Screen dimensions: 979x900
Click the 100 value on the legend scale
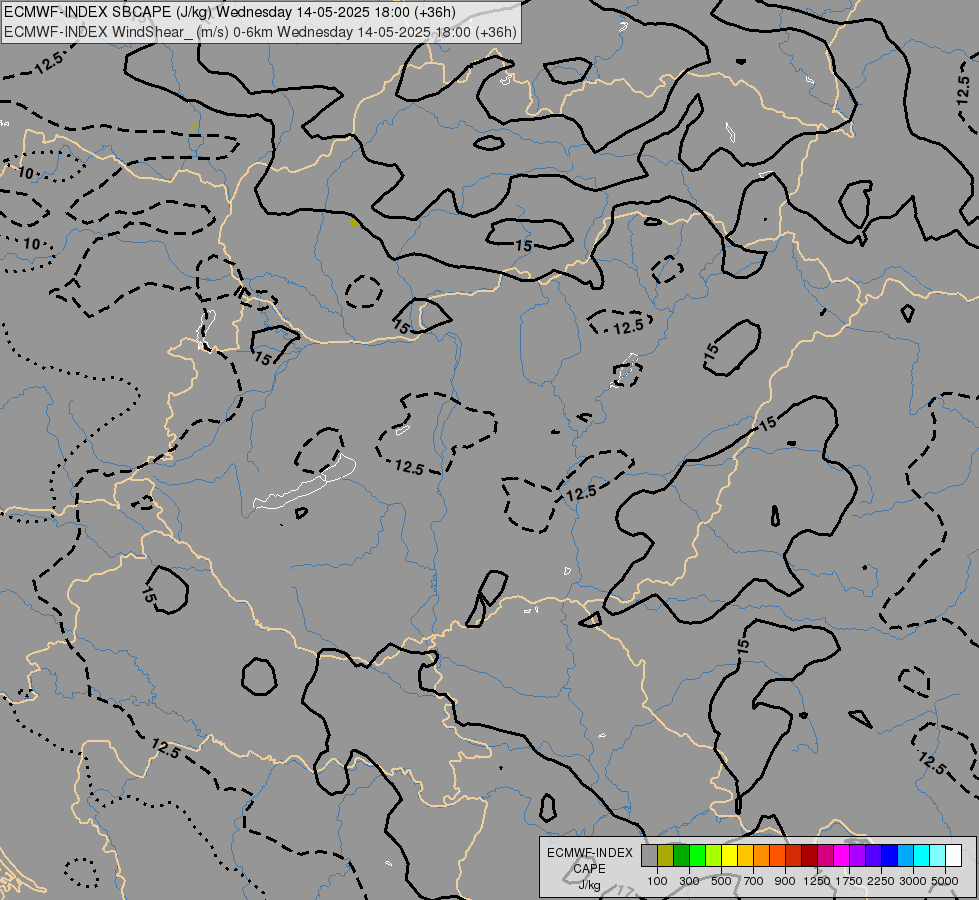point(657,881)
